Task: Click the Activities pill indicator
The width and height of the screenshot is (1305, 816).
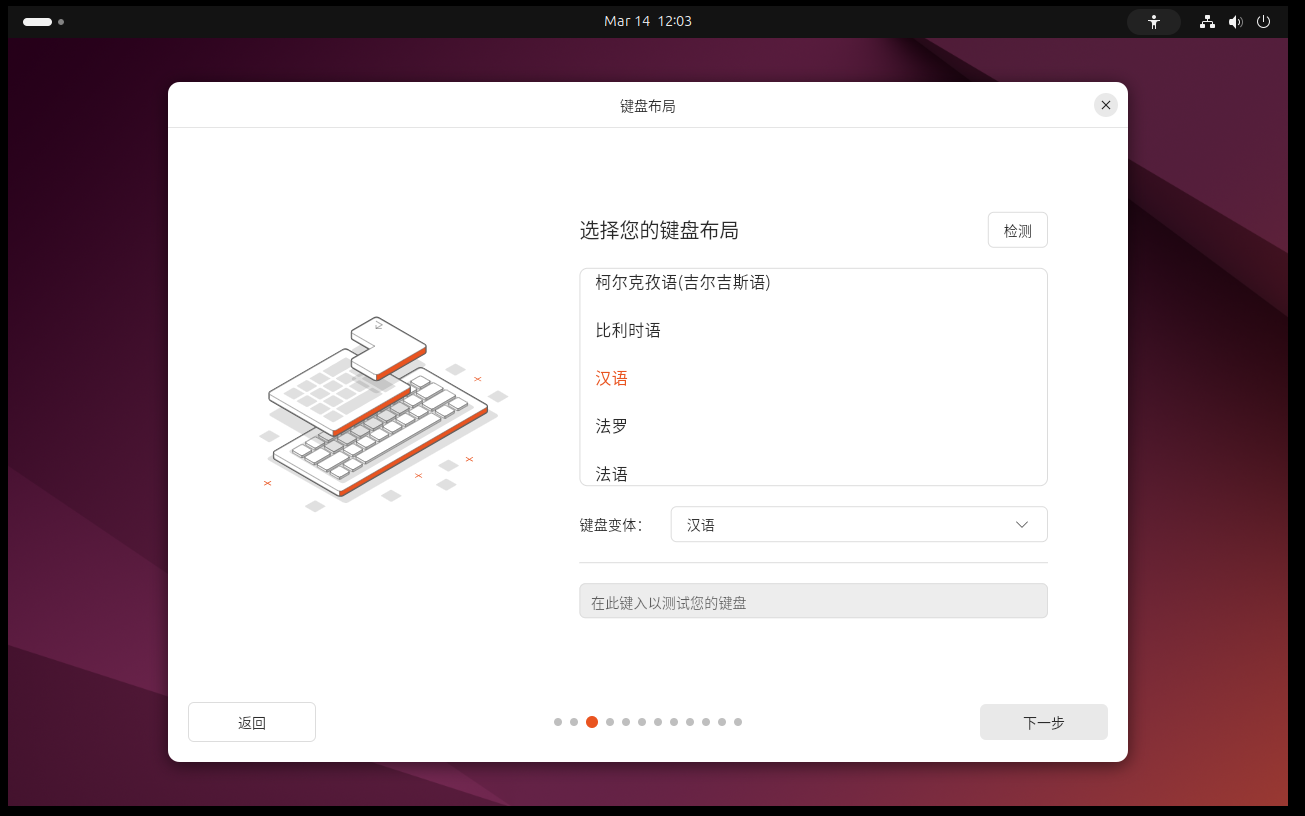Action: pyautogui.click(x=38, y=22)
